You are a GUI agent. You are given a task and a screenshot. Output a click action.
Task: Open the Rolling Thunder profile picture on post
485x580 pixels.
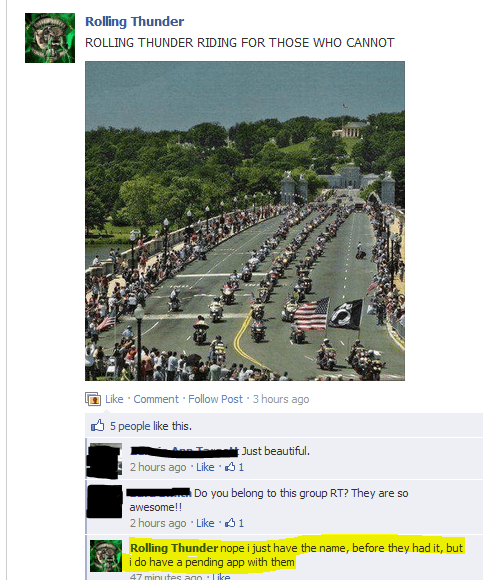[50, 38]
